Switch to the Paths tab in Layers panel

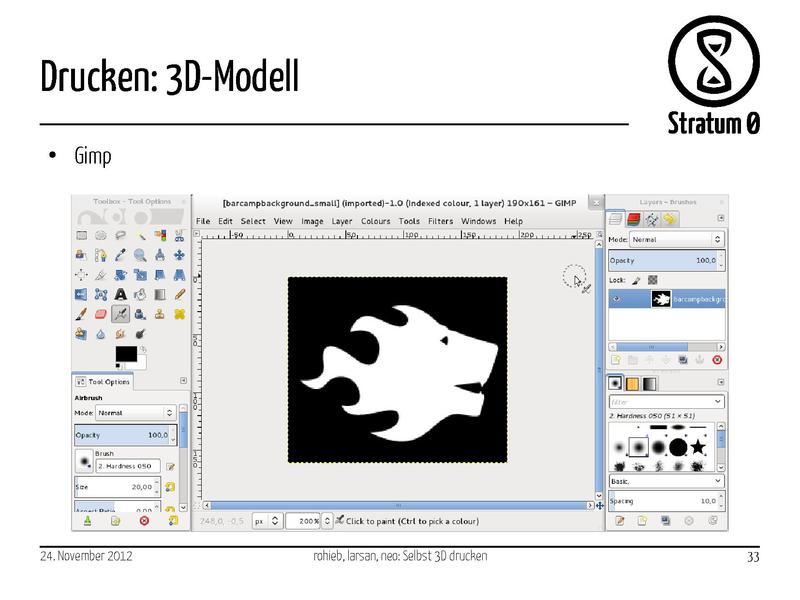(651, 219)
